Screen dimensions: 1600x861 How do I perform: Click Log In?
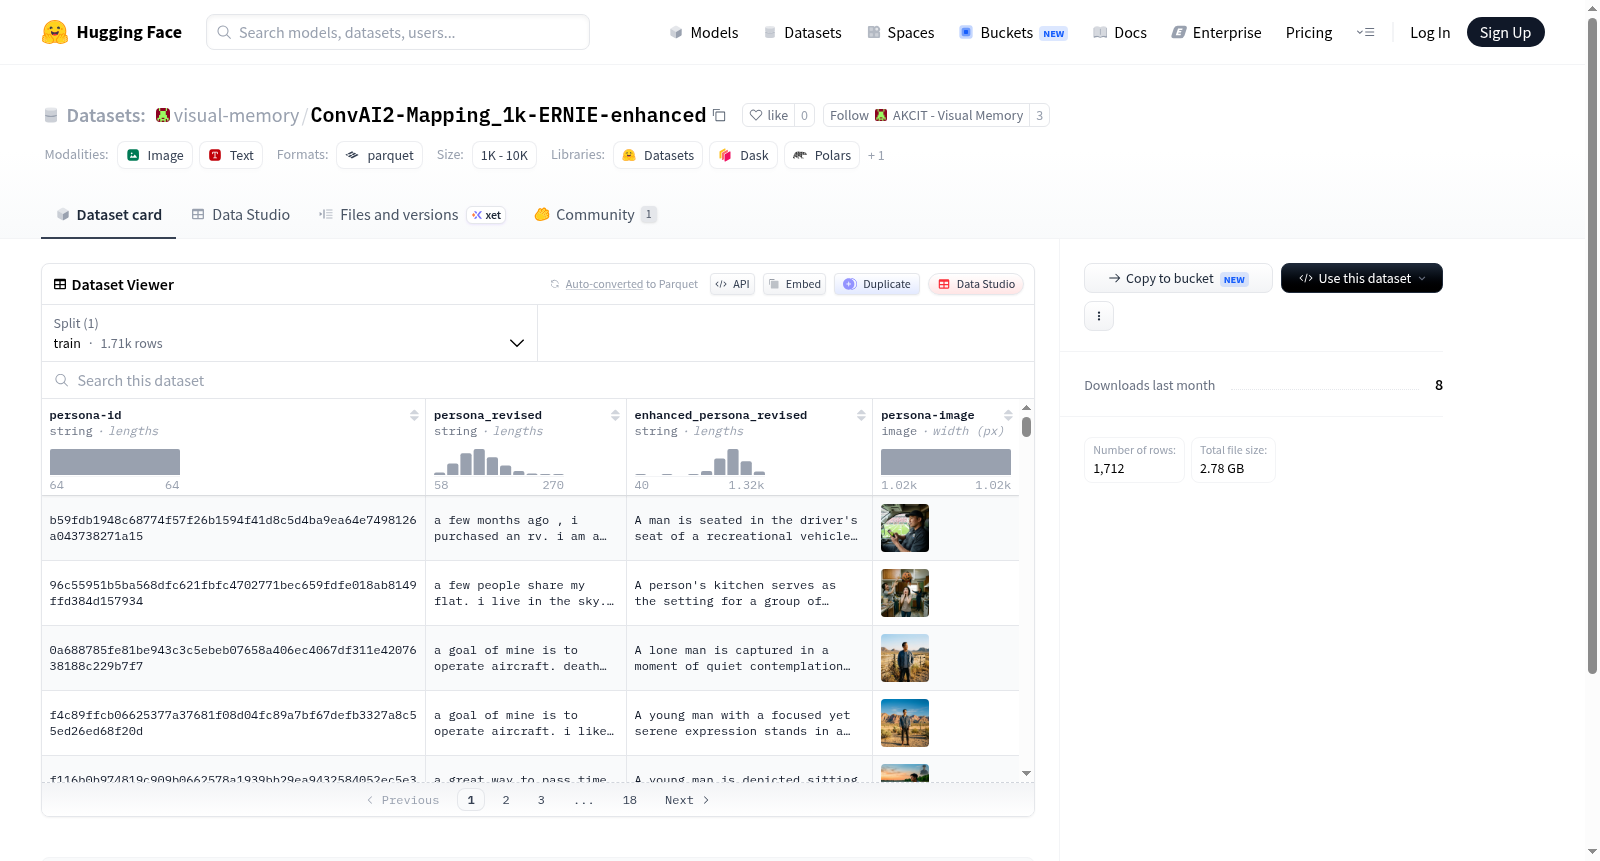pos(1430,32)
